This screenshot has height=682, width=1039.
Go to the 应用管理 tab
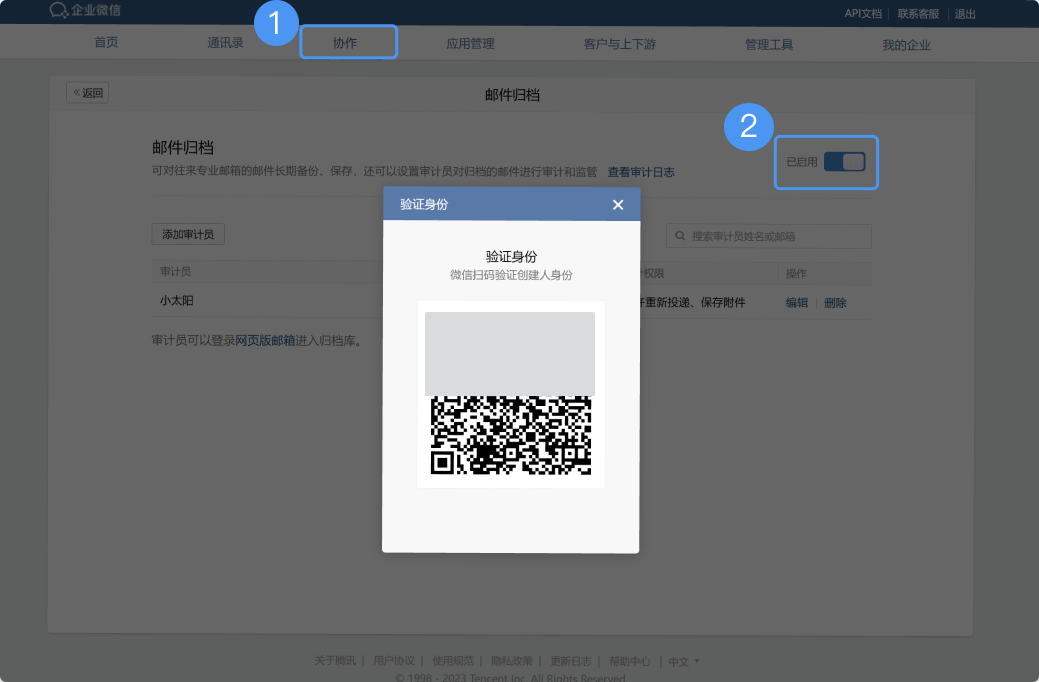click(x=470, y=44)
